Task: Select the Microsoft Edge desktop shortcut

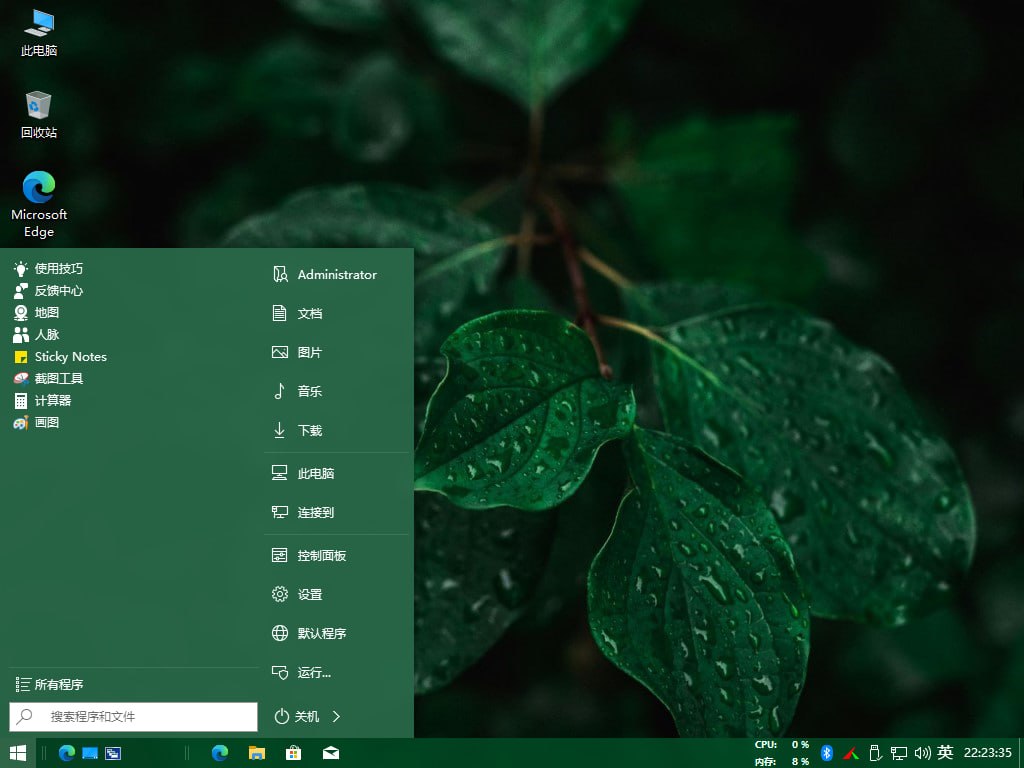Action: [39, 204]
